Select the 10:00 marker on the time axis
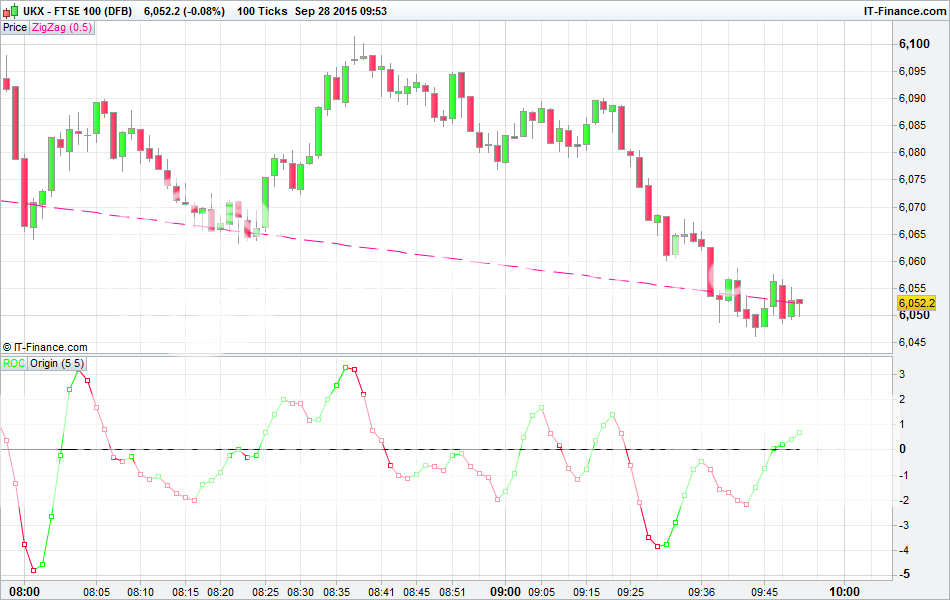This screenshot has height=600, width=950. point(845,591)
